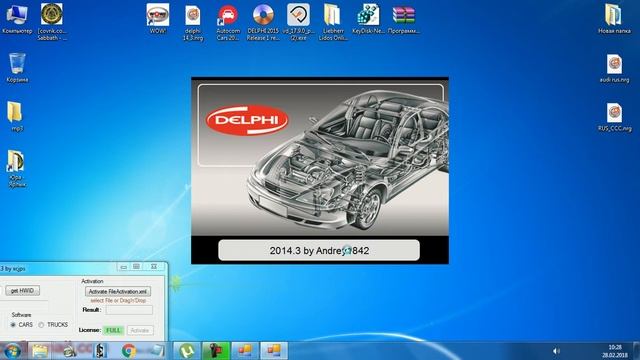Select the RUS_CCC.nrg file

pos(614,118)
